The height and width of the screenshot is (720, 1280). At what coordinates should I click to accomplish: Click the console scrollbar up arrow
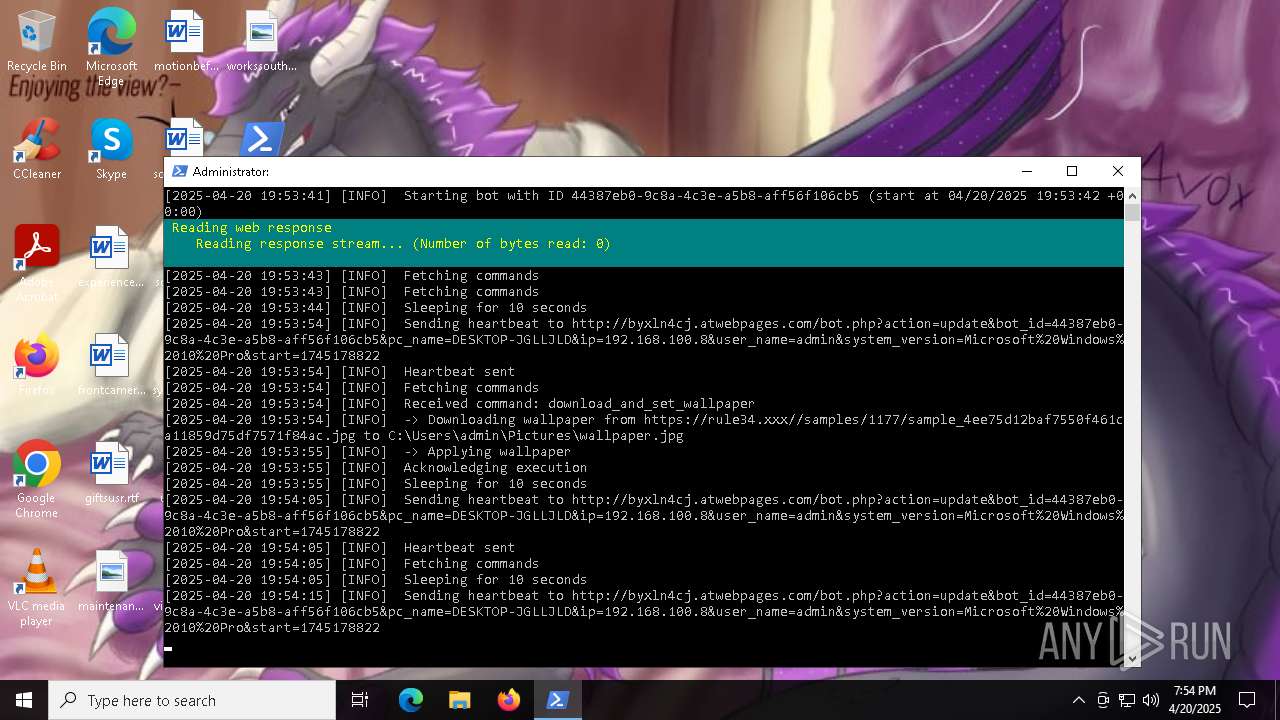click(x=1132, y=196)
